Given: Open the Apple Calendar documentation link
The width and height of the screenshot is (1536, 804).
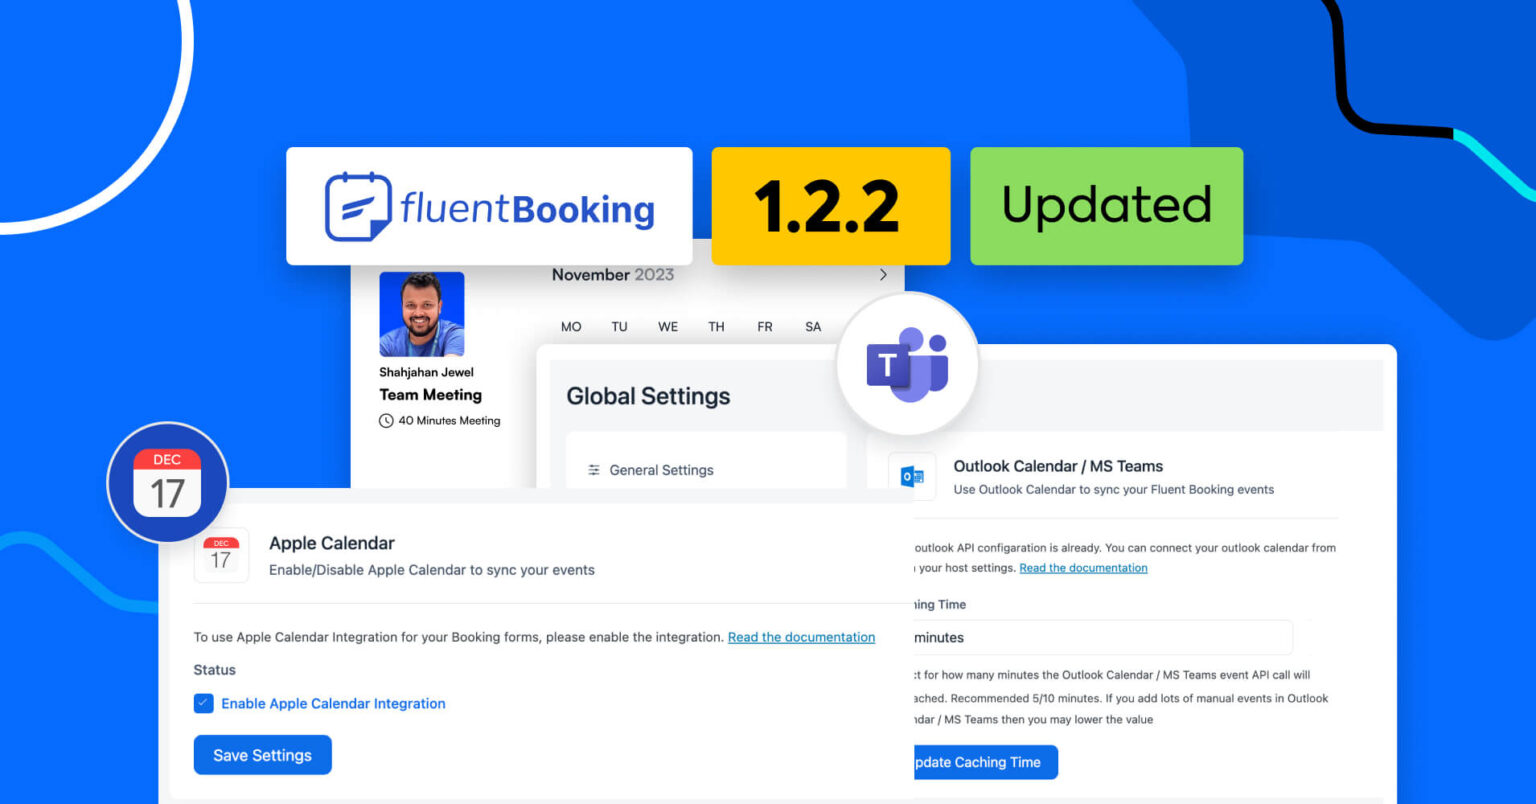Looking at the screenshot, I should coord(801,637).
